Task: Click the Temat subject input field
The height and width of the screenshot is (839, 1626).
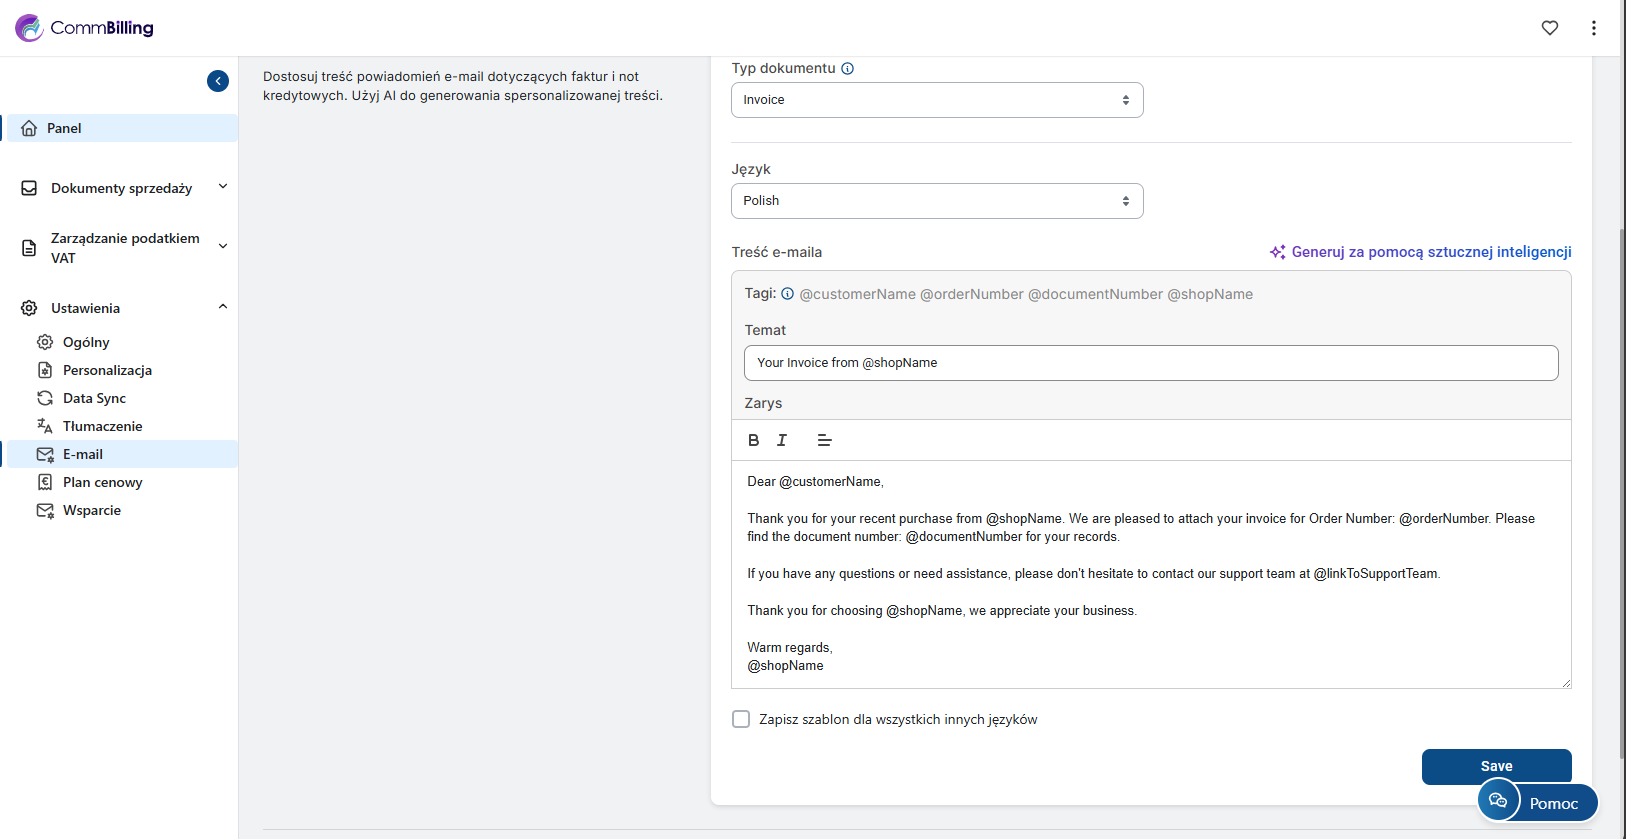Action: click(x=1150, y=363)
